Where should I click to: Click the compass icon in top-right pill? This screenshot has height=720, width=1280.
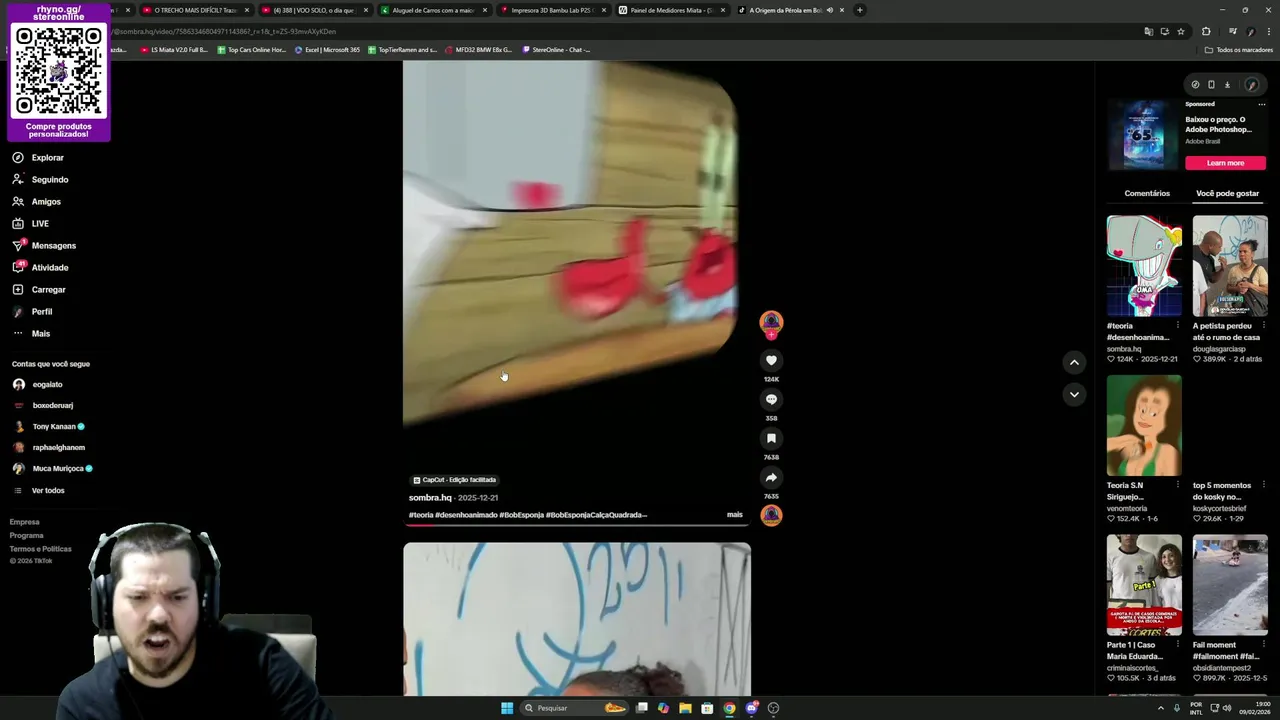pyautogui.click(x=1195, y=85)
